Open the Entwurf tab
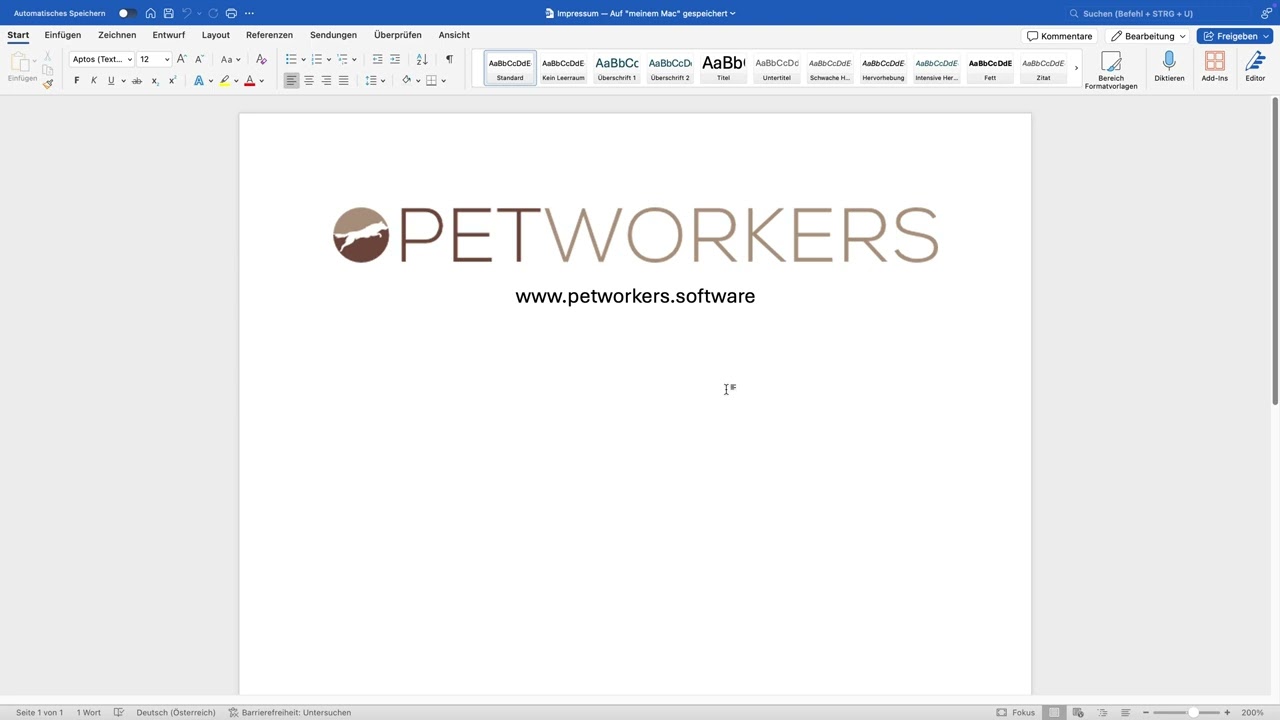Screen dimensions: 1280x720 pyautogui.click(x=169, y=35)
